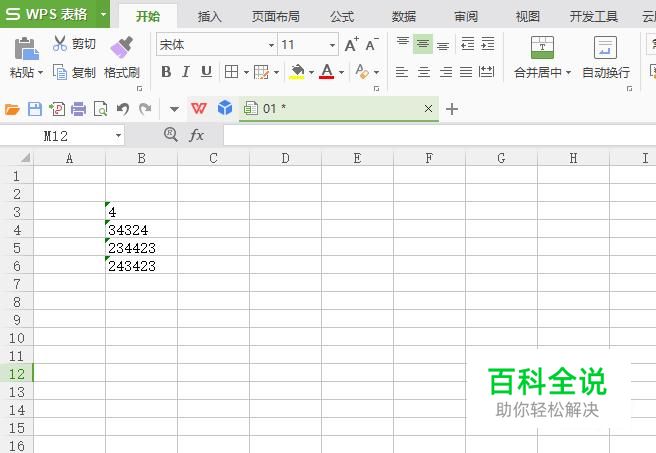The height and width of the screenshot is (453, 656).
Task: Open the 视图 tab
Action: click(527, 16)
